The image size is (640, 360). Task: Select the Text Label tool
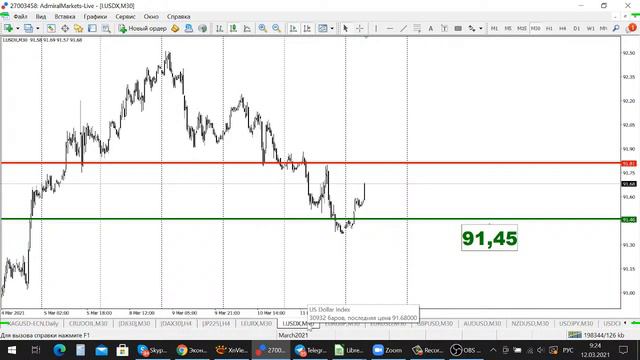[x=444, y=28]
